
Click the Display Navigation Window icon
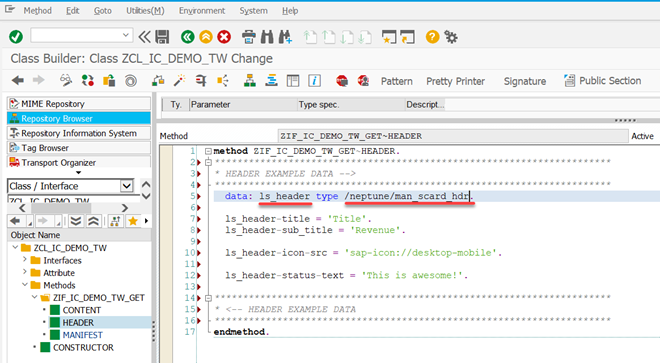pyautogui.click(x=271, y=80)
